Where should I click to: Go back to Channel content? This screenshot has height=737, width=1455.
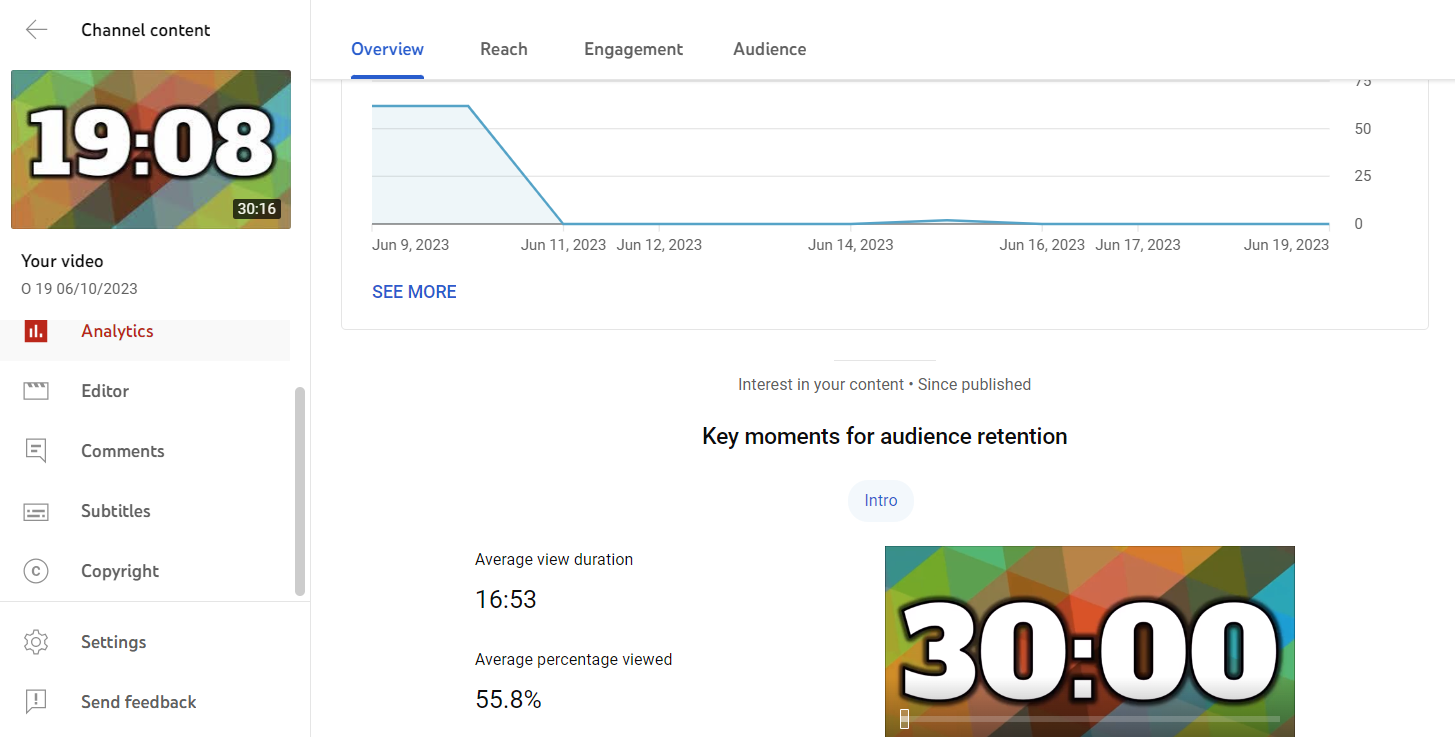[36, 30]
